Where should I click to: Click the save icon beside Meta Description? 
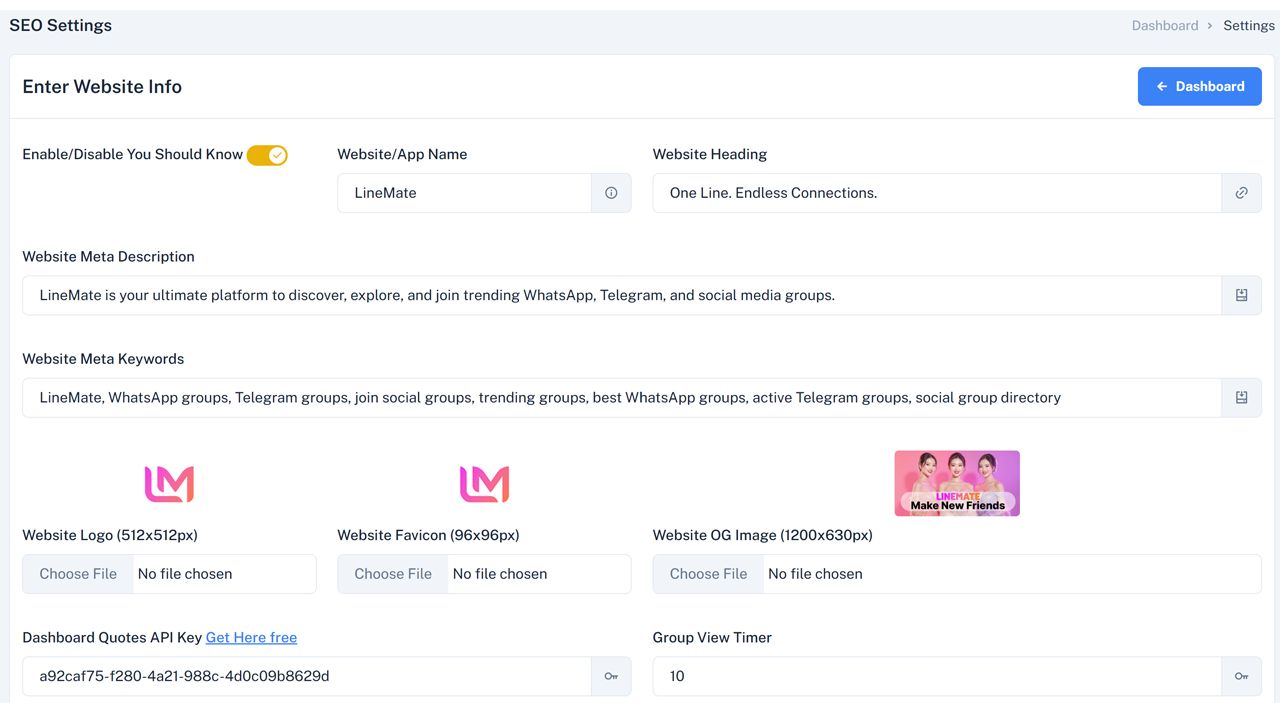coord(1241,295)
